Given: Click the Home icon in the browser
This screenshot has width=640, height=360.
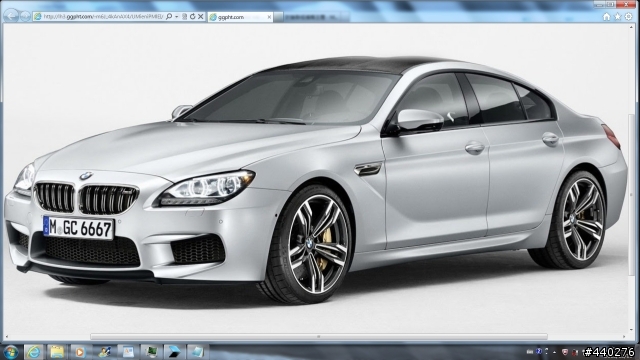Looking at the screenshot, I should [607, 16].
